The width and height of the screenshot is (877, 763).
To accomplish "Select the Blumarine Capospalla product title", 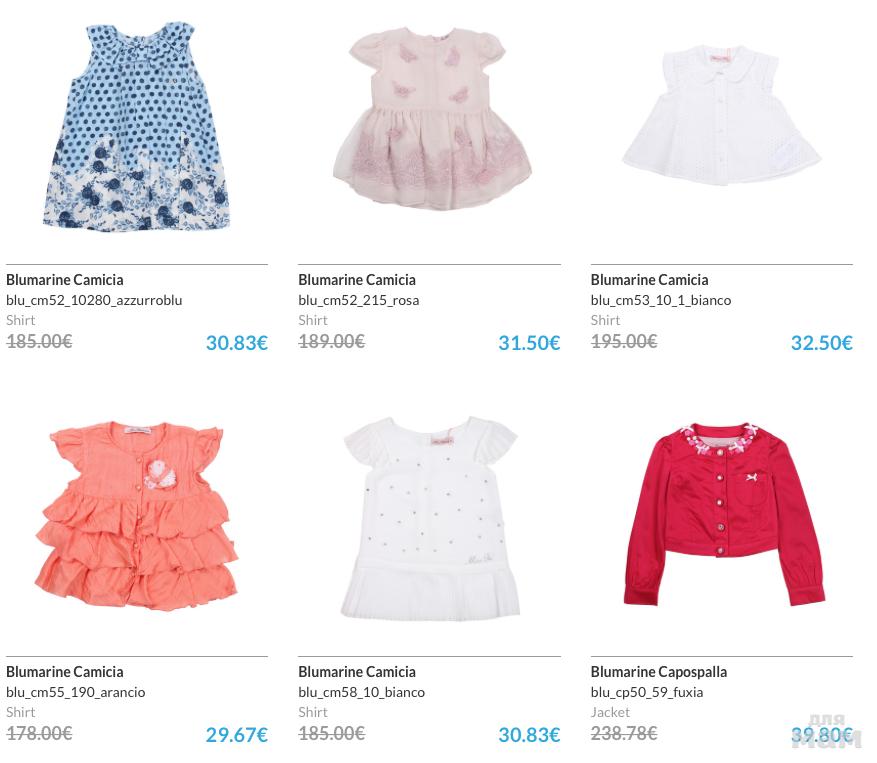I will 658,672.
